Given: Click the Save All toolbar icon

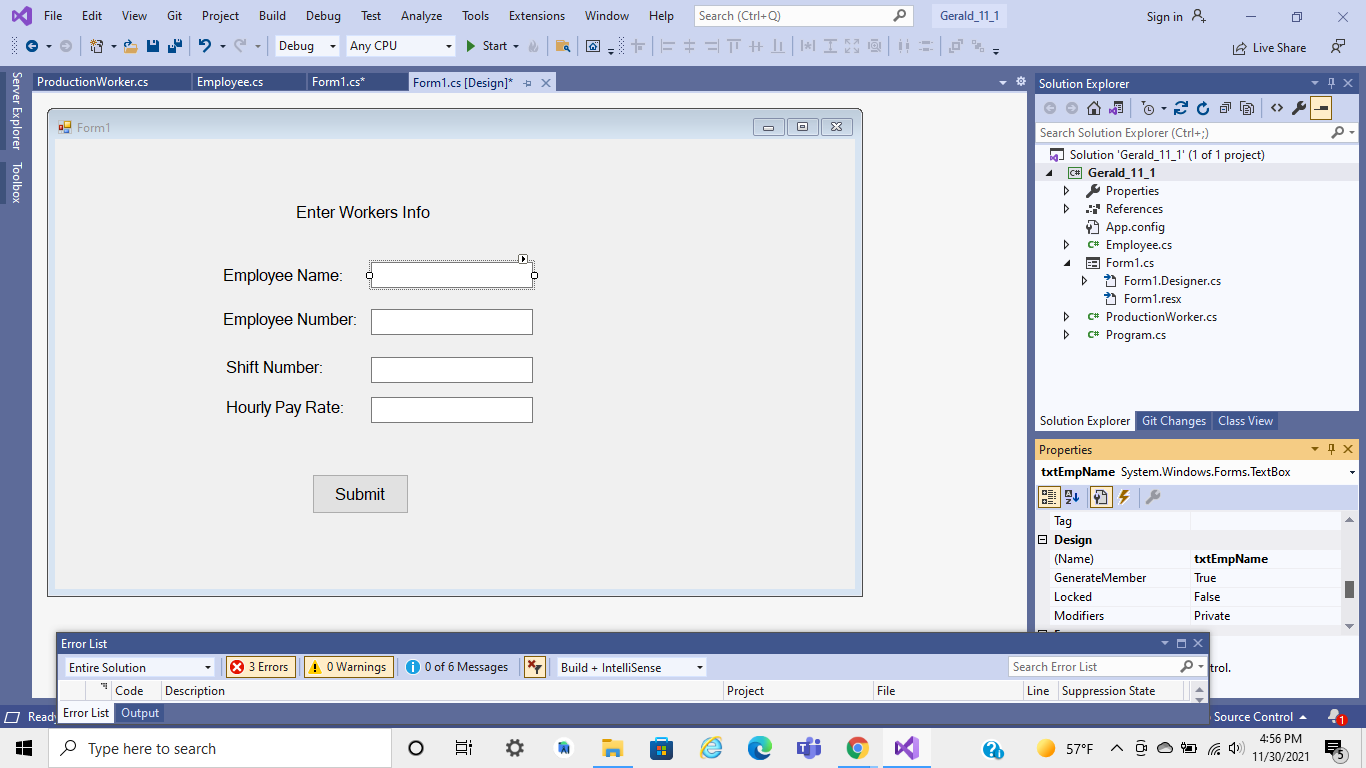Looking at the screenshot, I should pyautogui.click(x=174, y=46).
